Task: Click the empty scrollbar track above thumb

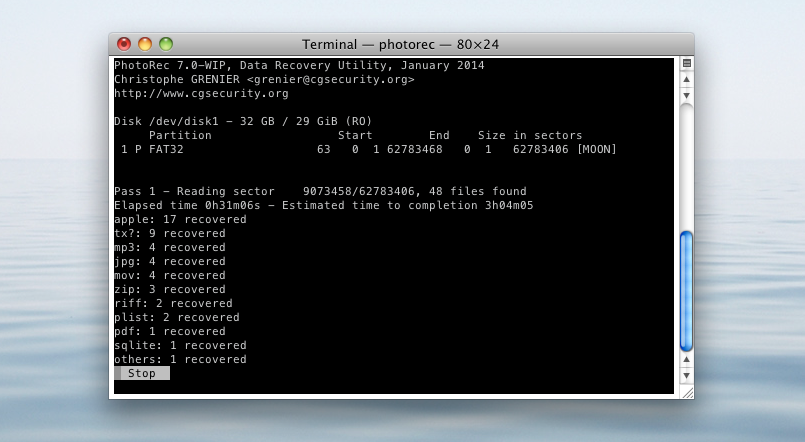Action: click(x=686, y=167)
